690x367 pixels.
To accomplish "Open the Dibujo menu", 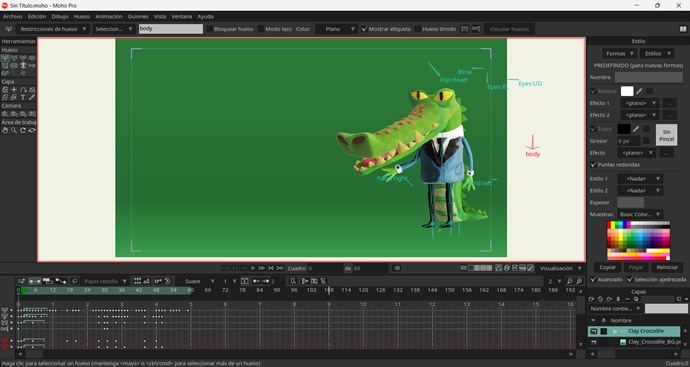I will [x=60, y=16].
